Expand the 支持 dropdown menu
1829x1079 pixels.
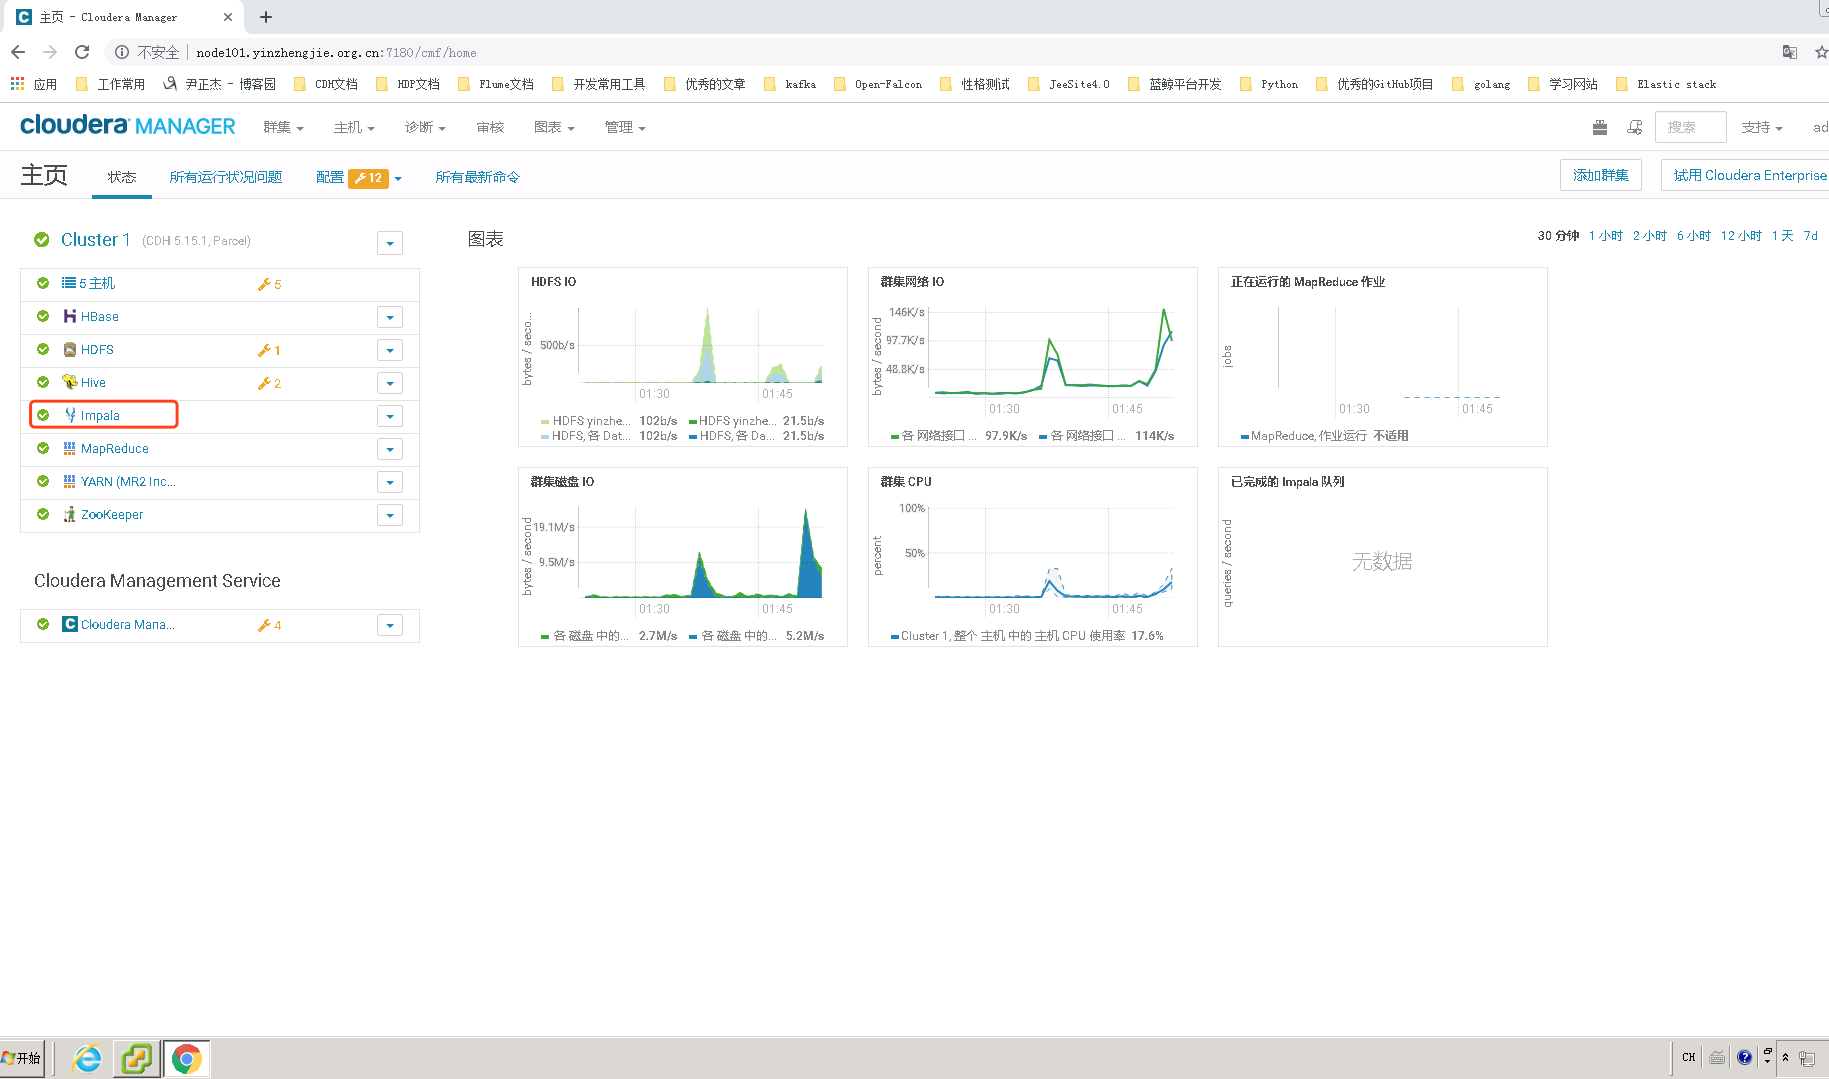[1762, 127]
